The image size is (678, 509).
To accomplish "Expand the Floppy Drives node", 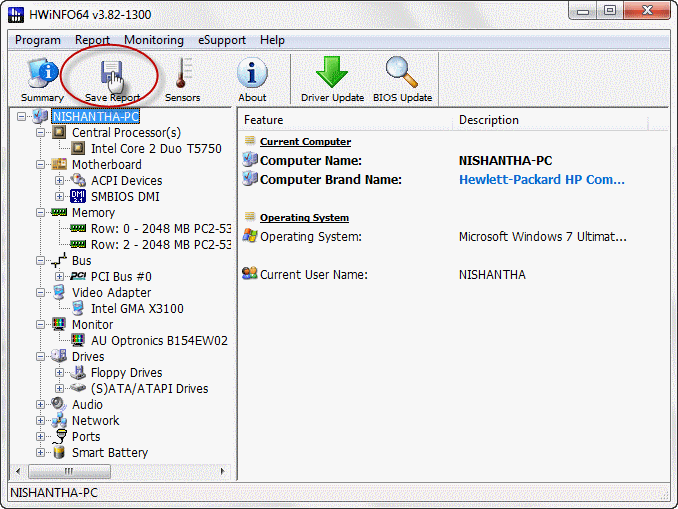I will 59,372.
